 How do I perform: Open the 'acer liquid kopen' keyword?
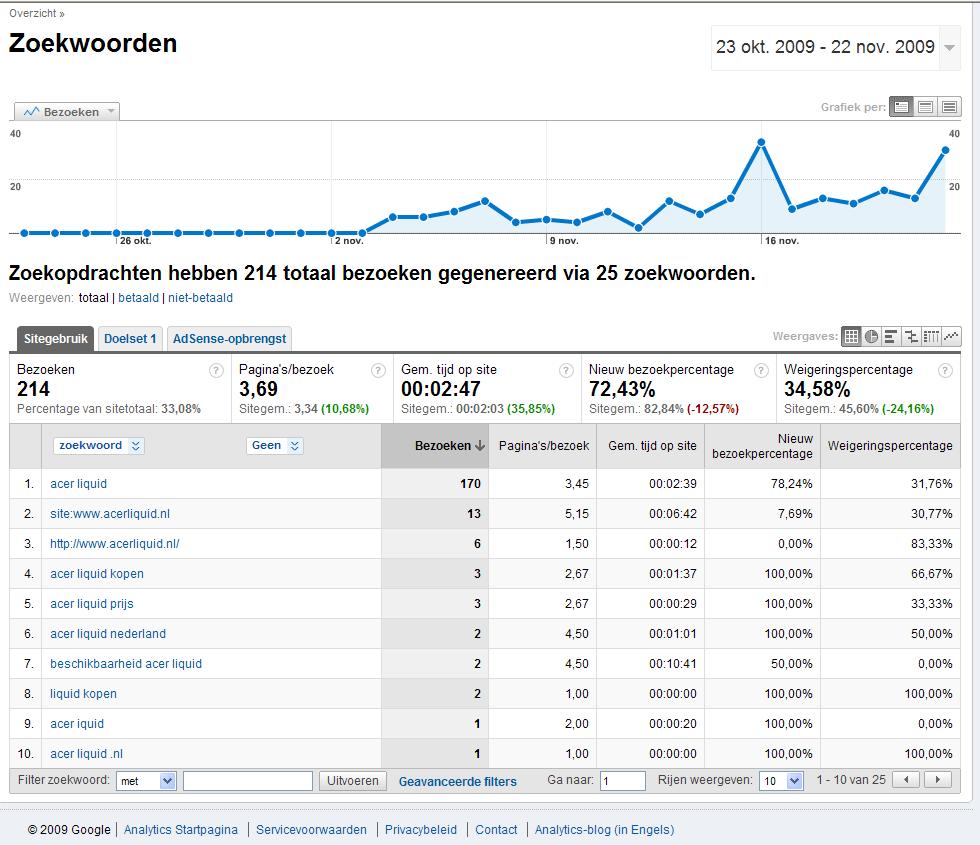pyautogui.click(x=97, y=574)
